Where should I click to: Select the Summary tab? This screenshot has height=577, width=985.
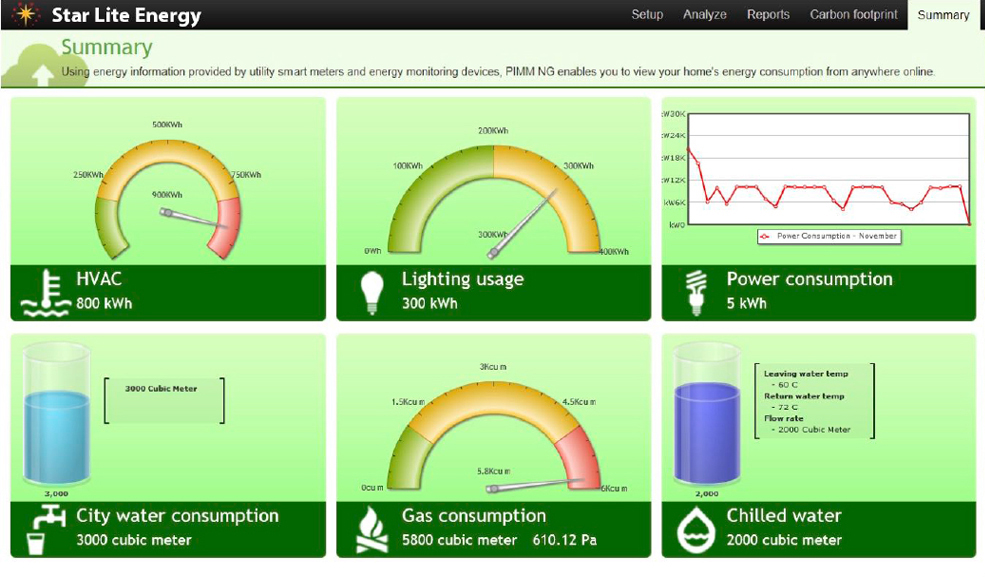[943, 15]
